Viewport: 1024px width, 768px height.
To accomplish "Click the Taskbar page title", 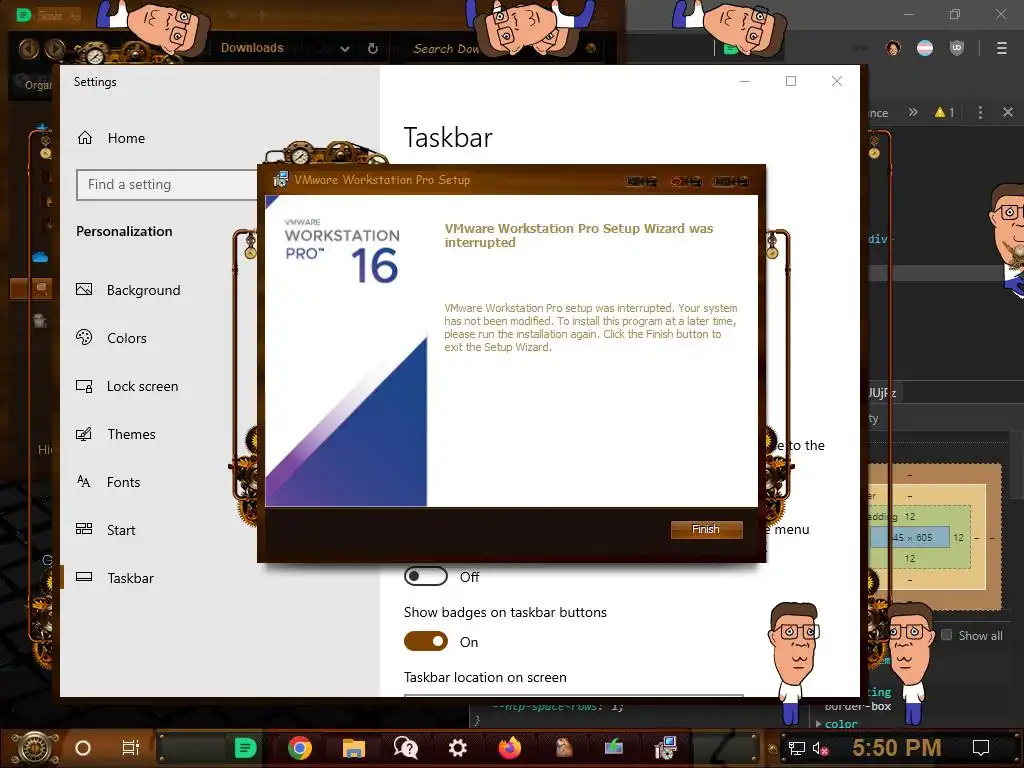I will tap(448, 138).
